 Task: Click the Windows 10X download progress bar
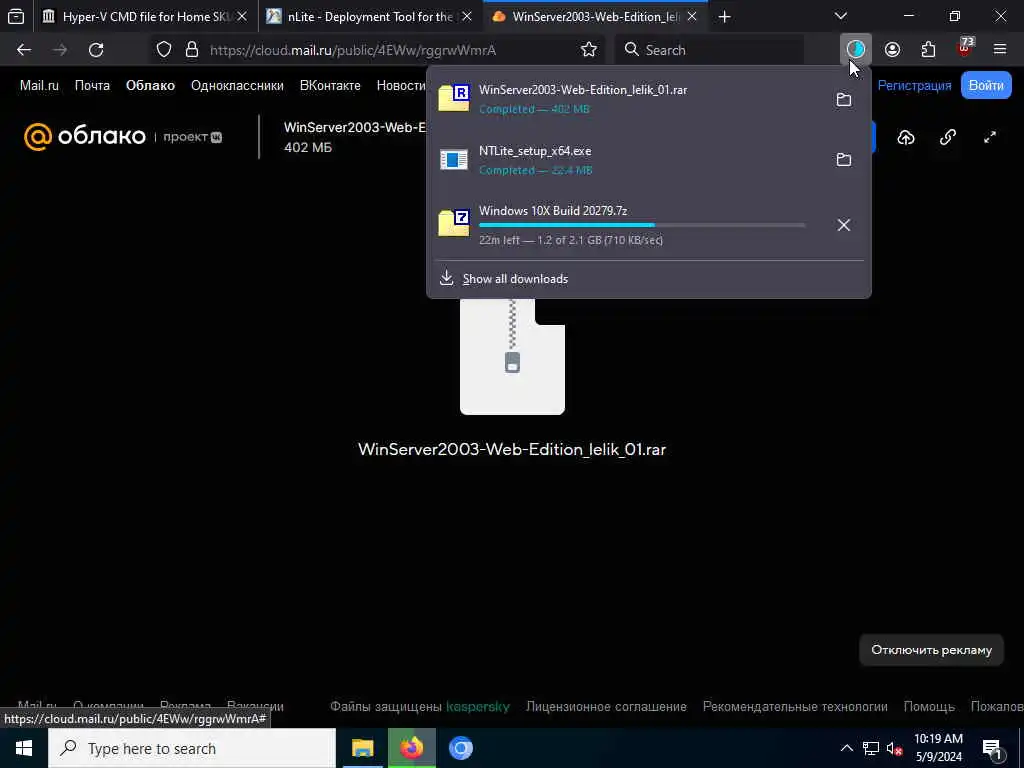(642, 225)
